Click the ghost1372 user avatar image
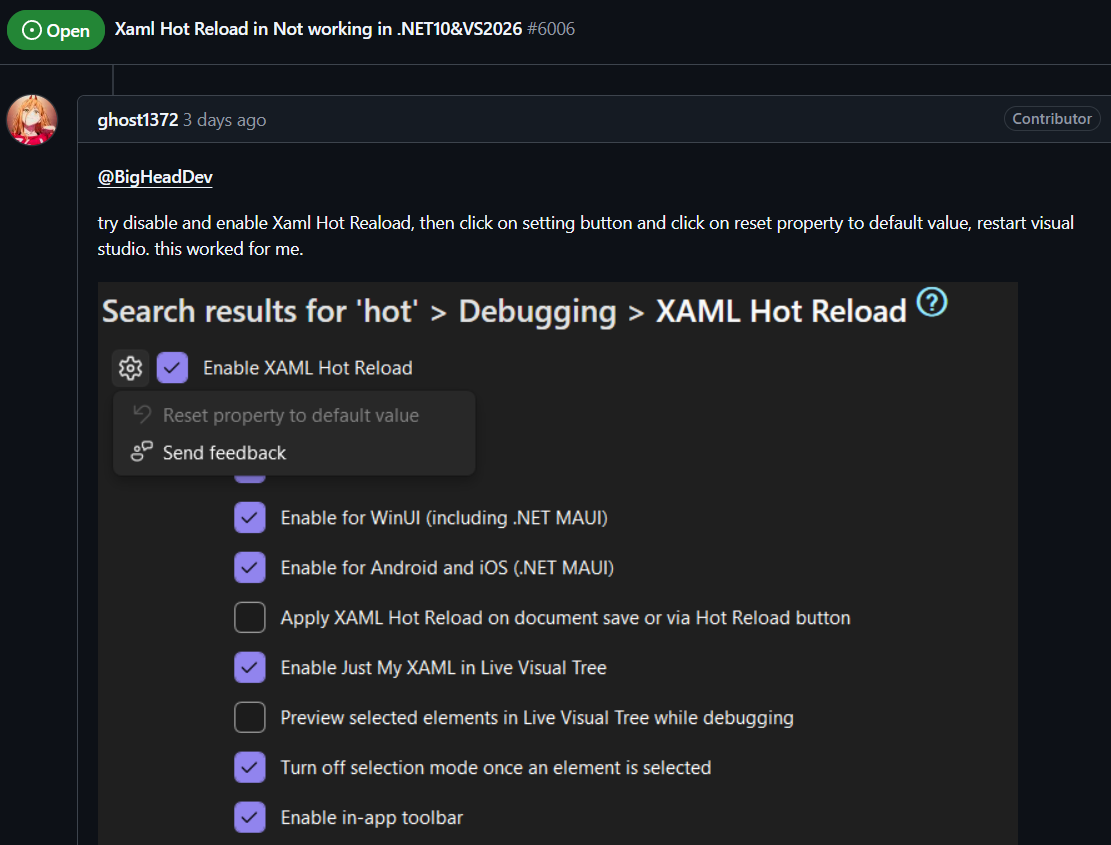 pyautogui.click(x=32, y=120)
